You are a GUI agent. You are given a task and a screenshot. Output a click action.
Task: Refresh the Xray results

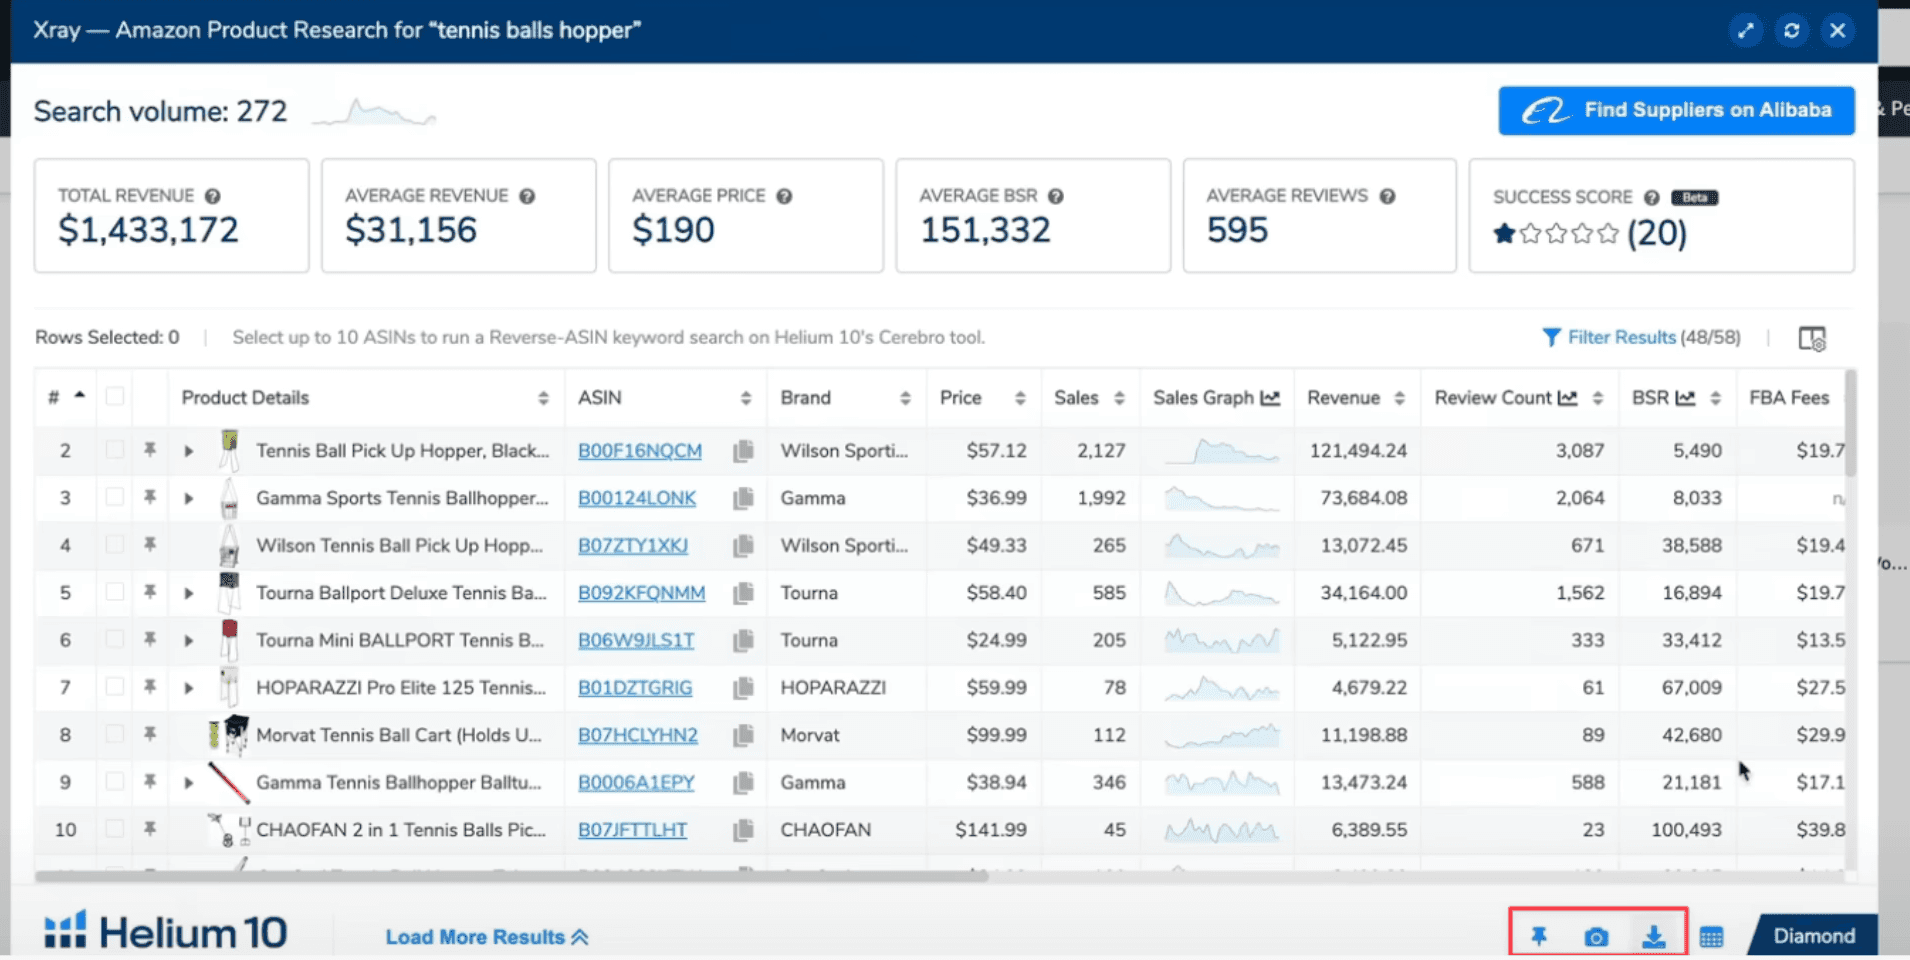click(x=1792, y=30)
